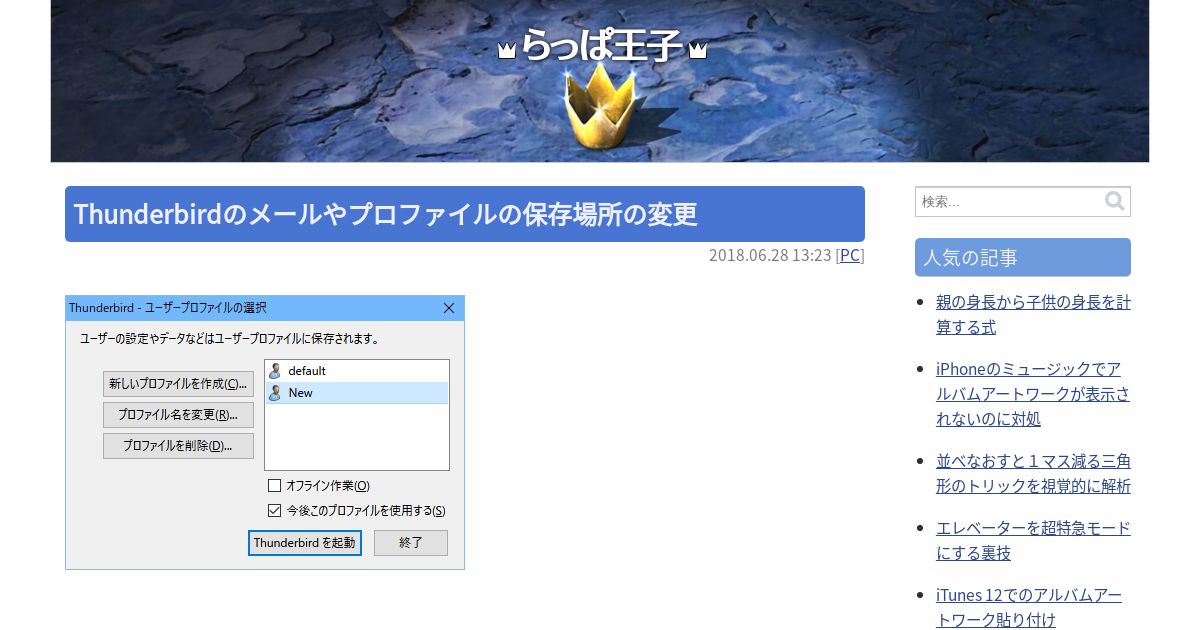The height and width of the screenshot is (630, 1200).
Task: Click the default profile user icon
Action: click(x=275, y=371)
